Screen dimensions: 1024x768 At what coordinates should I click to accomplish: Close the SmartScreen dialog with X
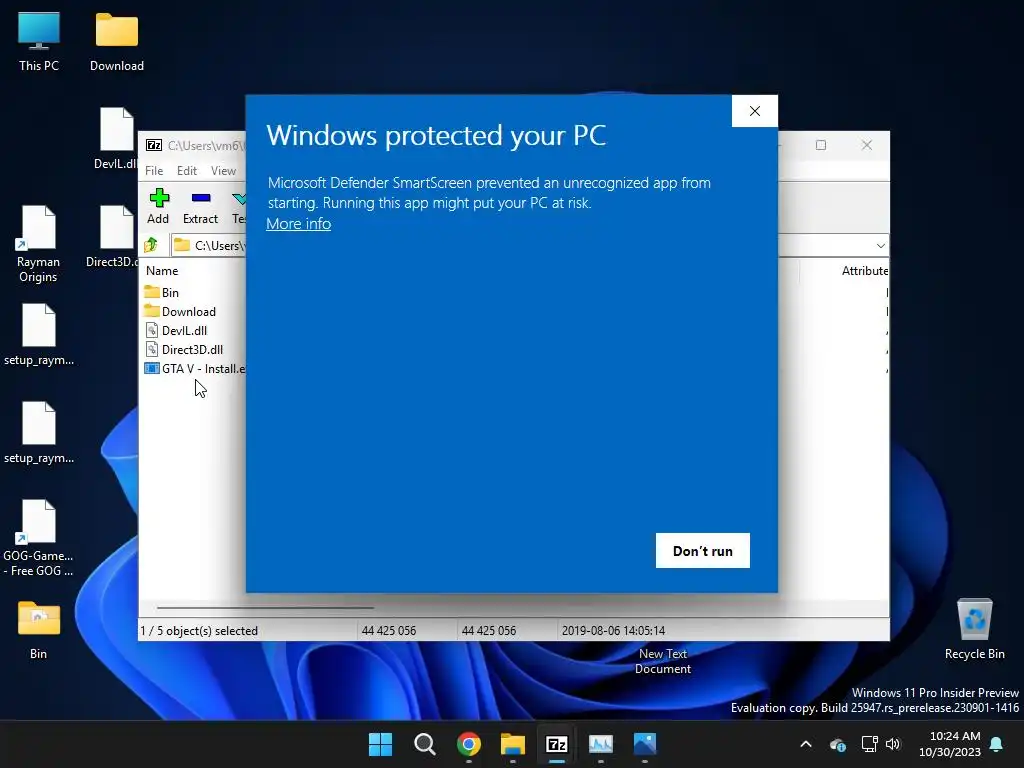(x=754, y=111)
